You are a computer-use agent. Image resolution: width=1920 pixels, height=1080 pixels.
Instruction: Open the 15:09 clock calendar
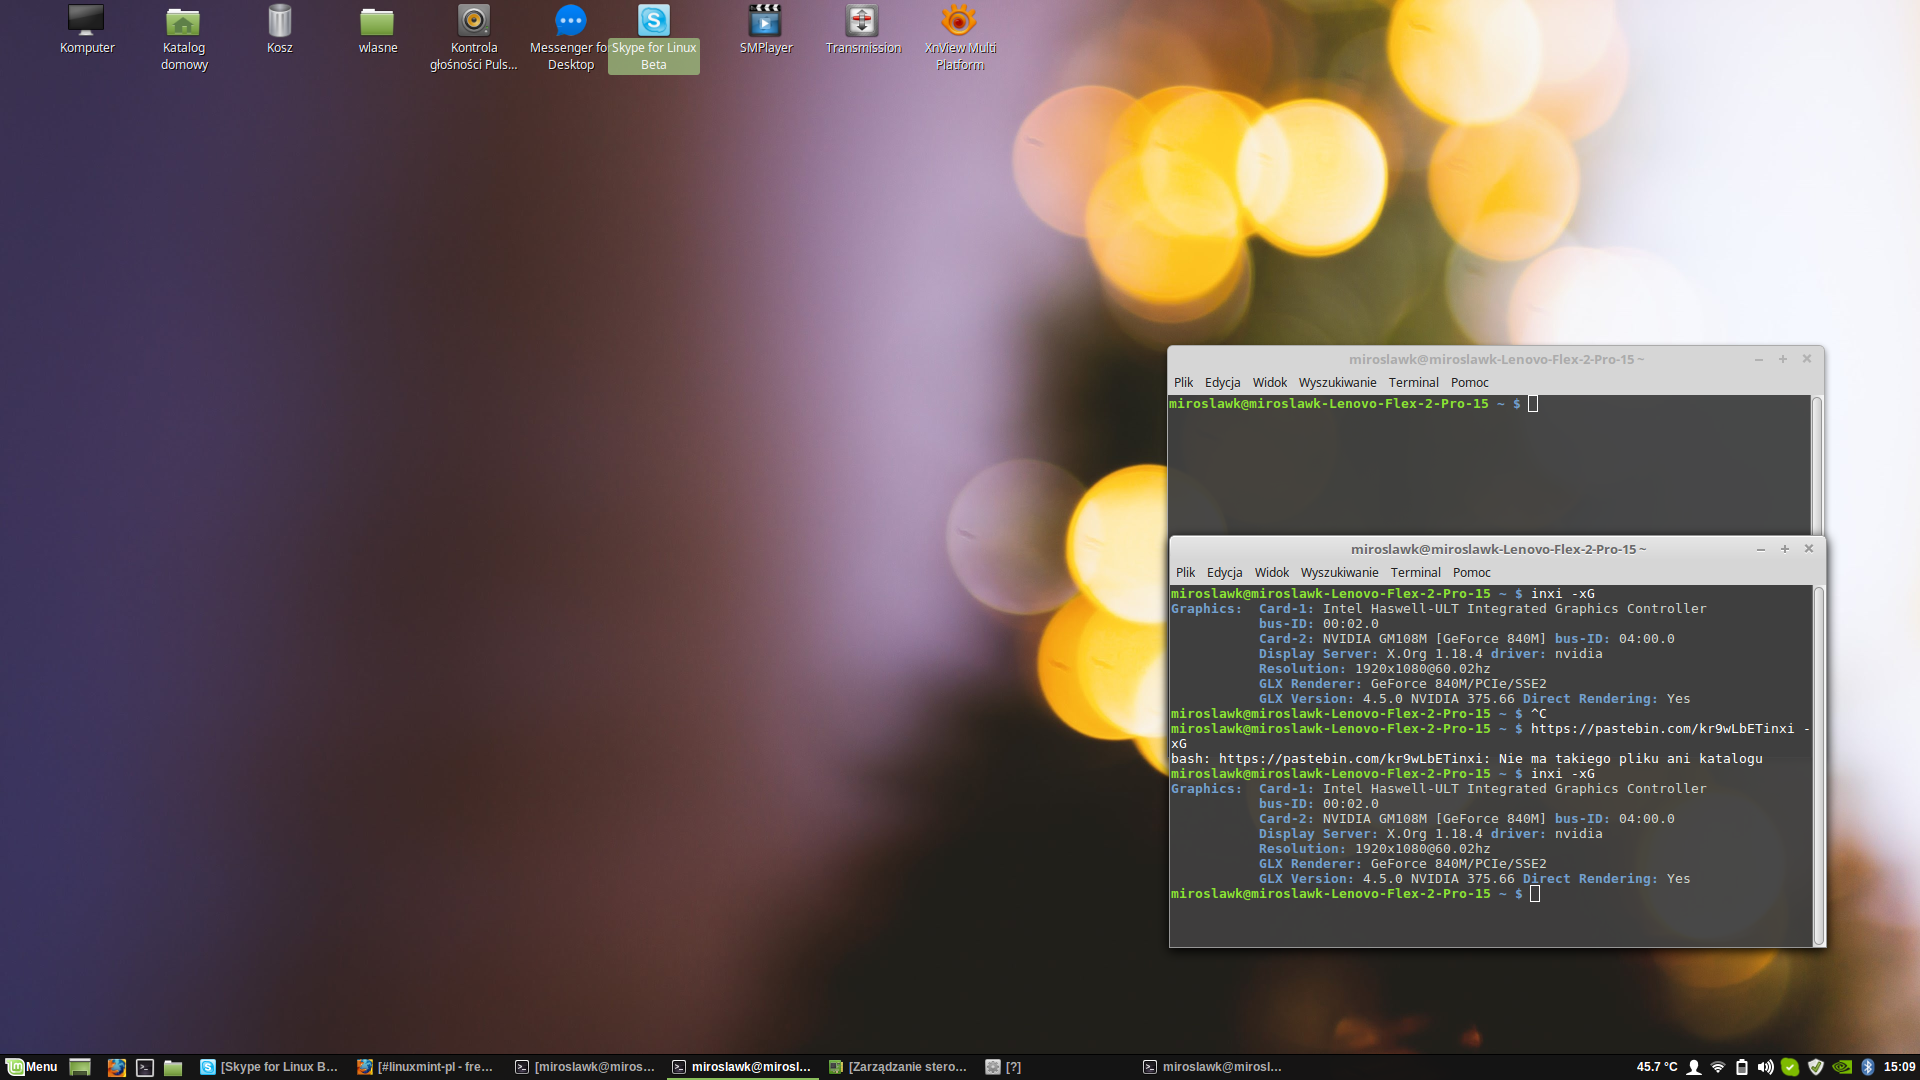(x=1899, y=1067)
